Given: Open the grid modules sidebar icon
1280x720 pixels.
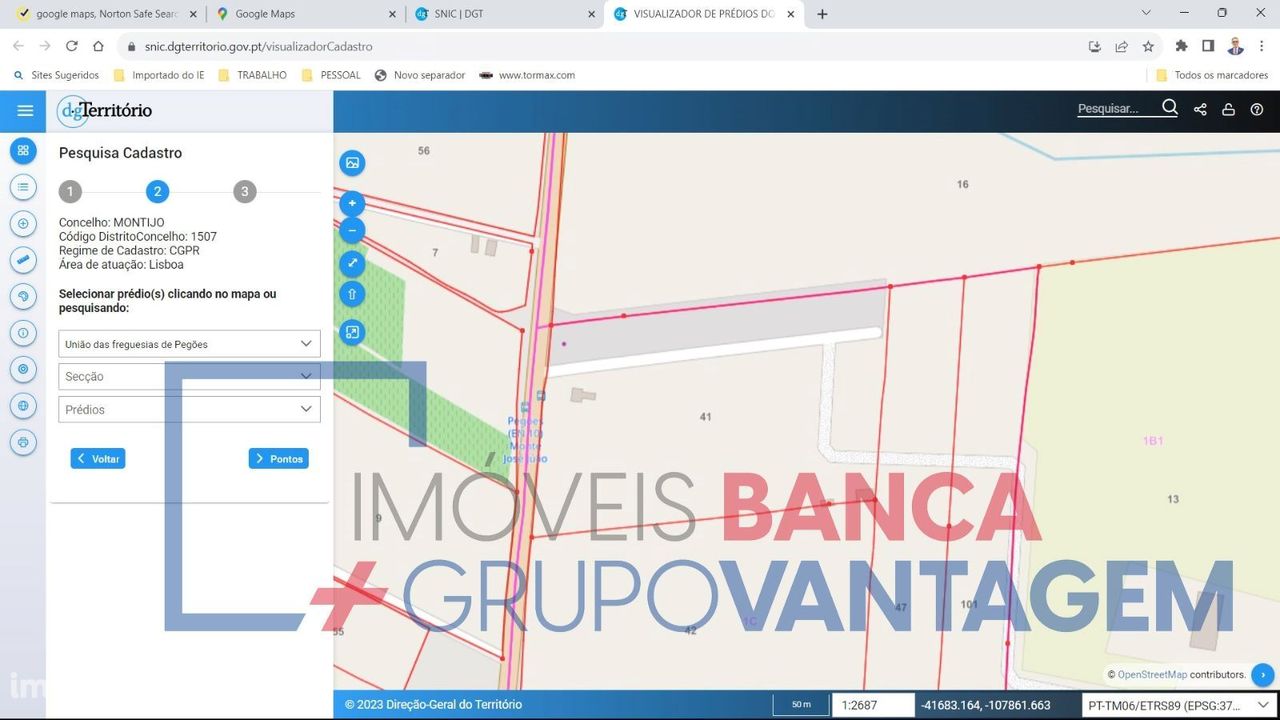Looking at the screenshot, I should pos(23,151).
